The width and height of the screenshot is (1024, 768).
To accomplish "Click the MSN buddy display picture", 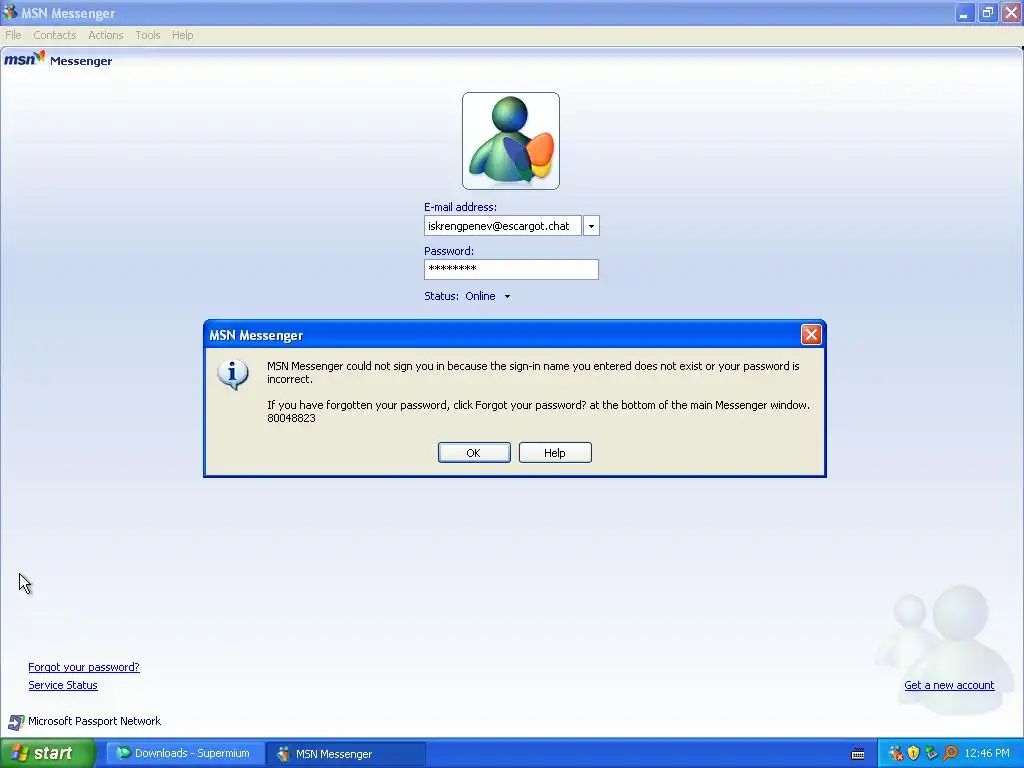I will point(511,141).
